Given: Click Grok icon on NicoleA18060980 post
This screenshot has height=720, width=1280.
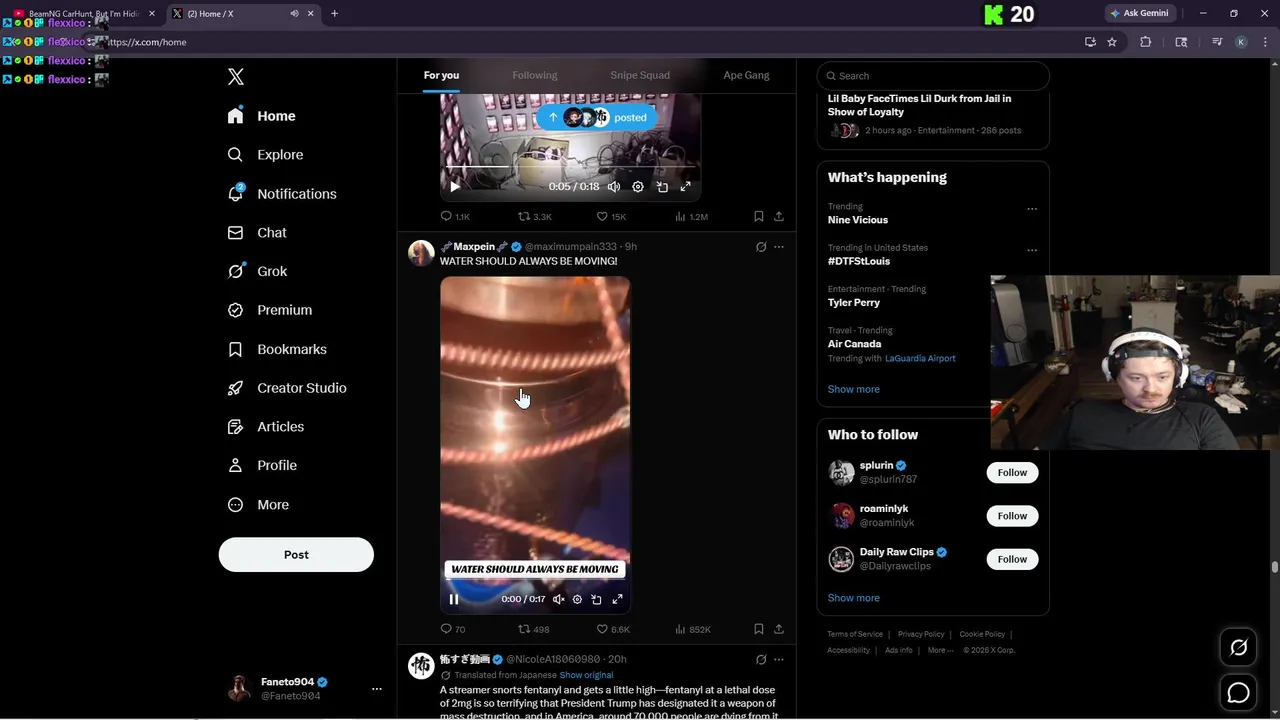Looking at the screenshot, I should (761, 660).
